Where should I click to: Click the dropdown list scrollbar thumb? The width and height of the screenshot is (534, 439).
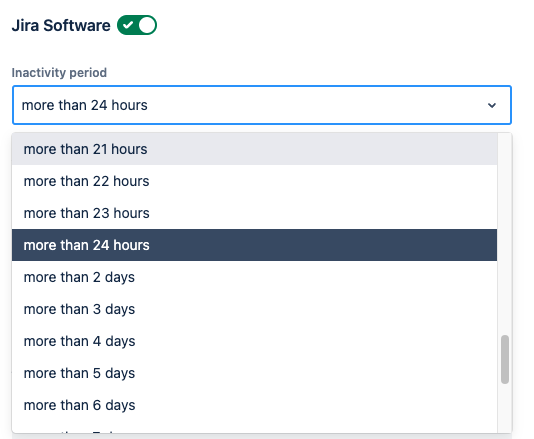[x=505, y=360]
